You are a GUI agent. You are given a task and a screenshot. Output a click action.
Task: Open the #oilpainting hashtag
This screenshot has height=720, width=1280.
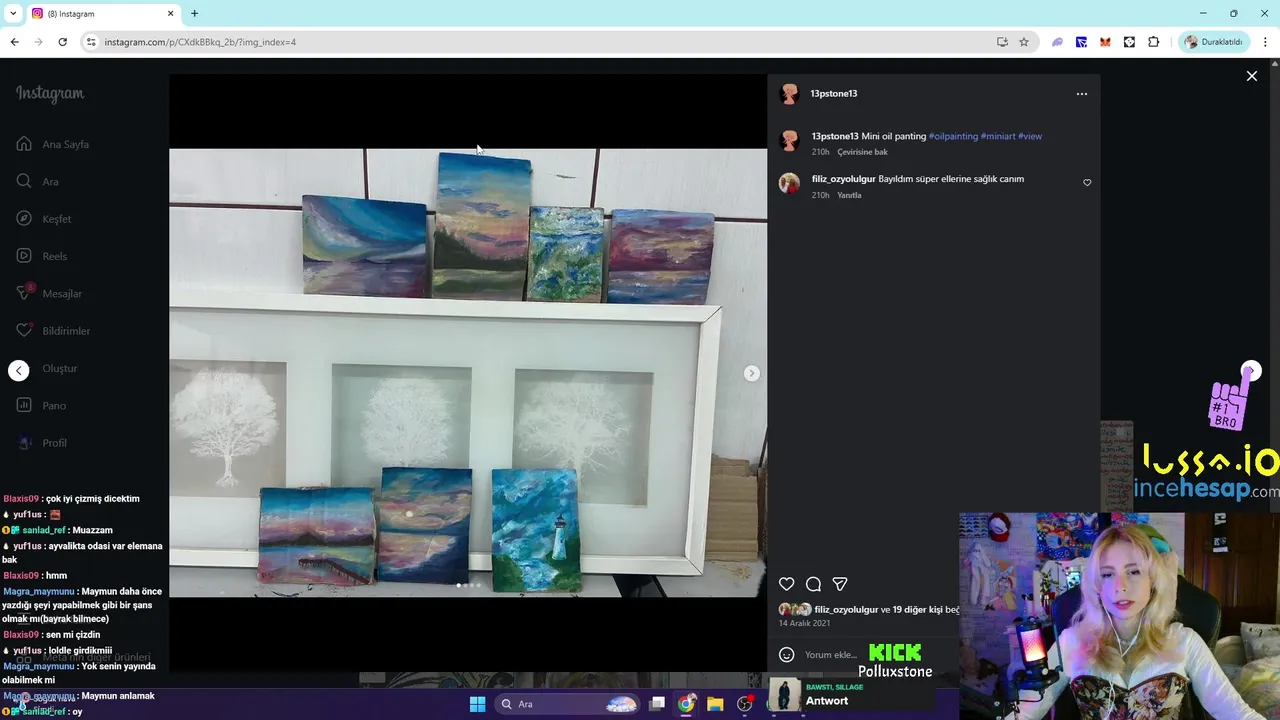click(953, 136)
